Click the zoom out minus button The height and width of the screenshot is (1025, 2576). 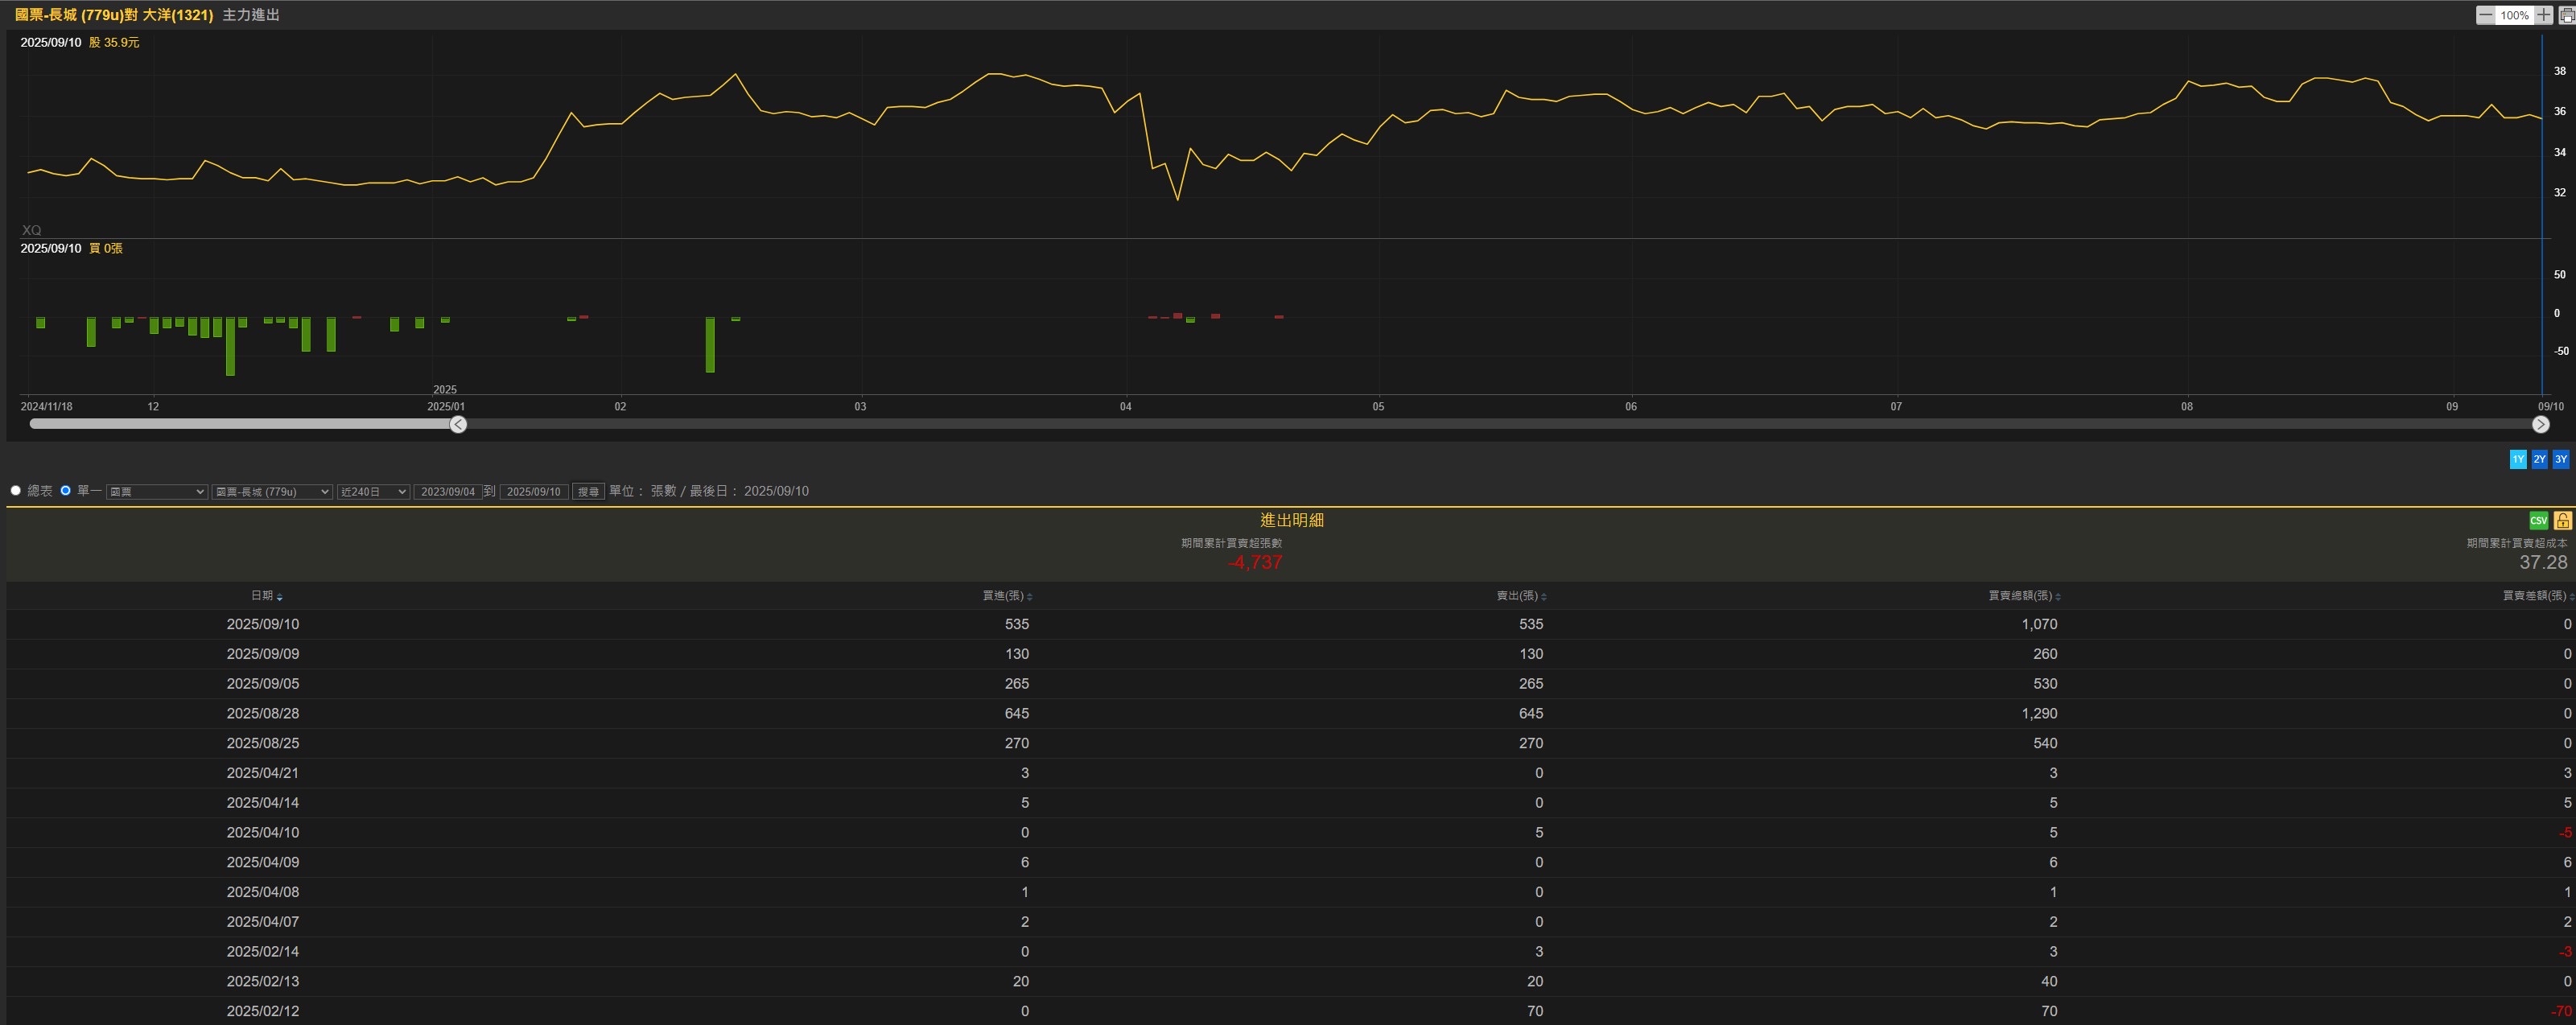(x=2485, y=15)
